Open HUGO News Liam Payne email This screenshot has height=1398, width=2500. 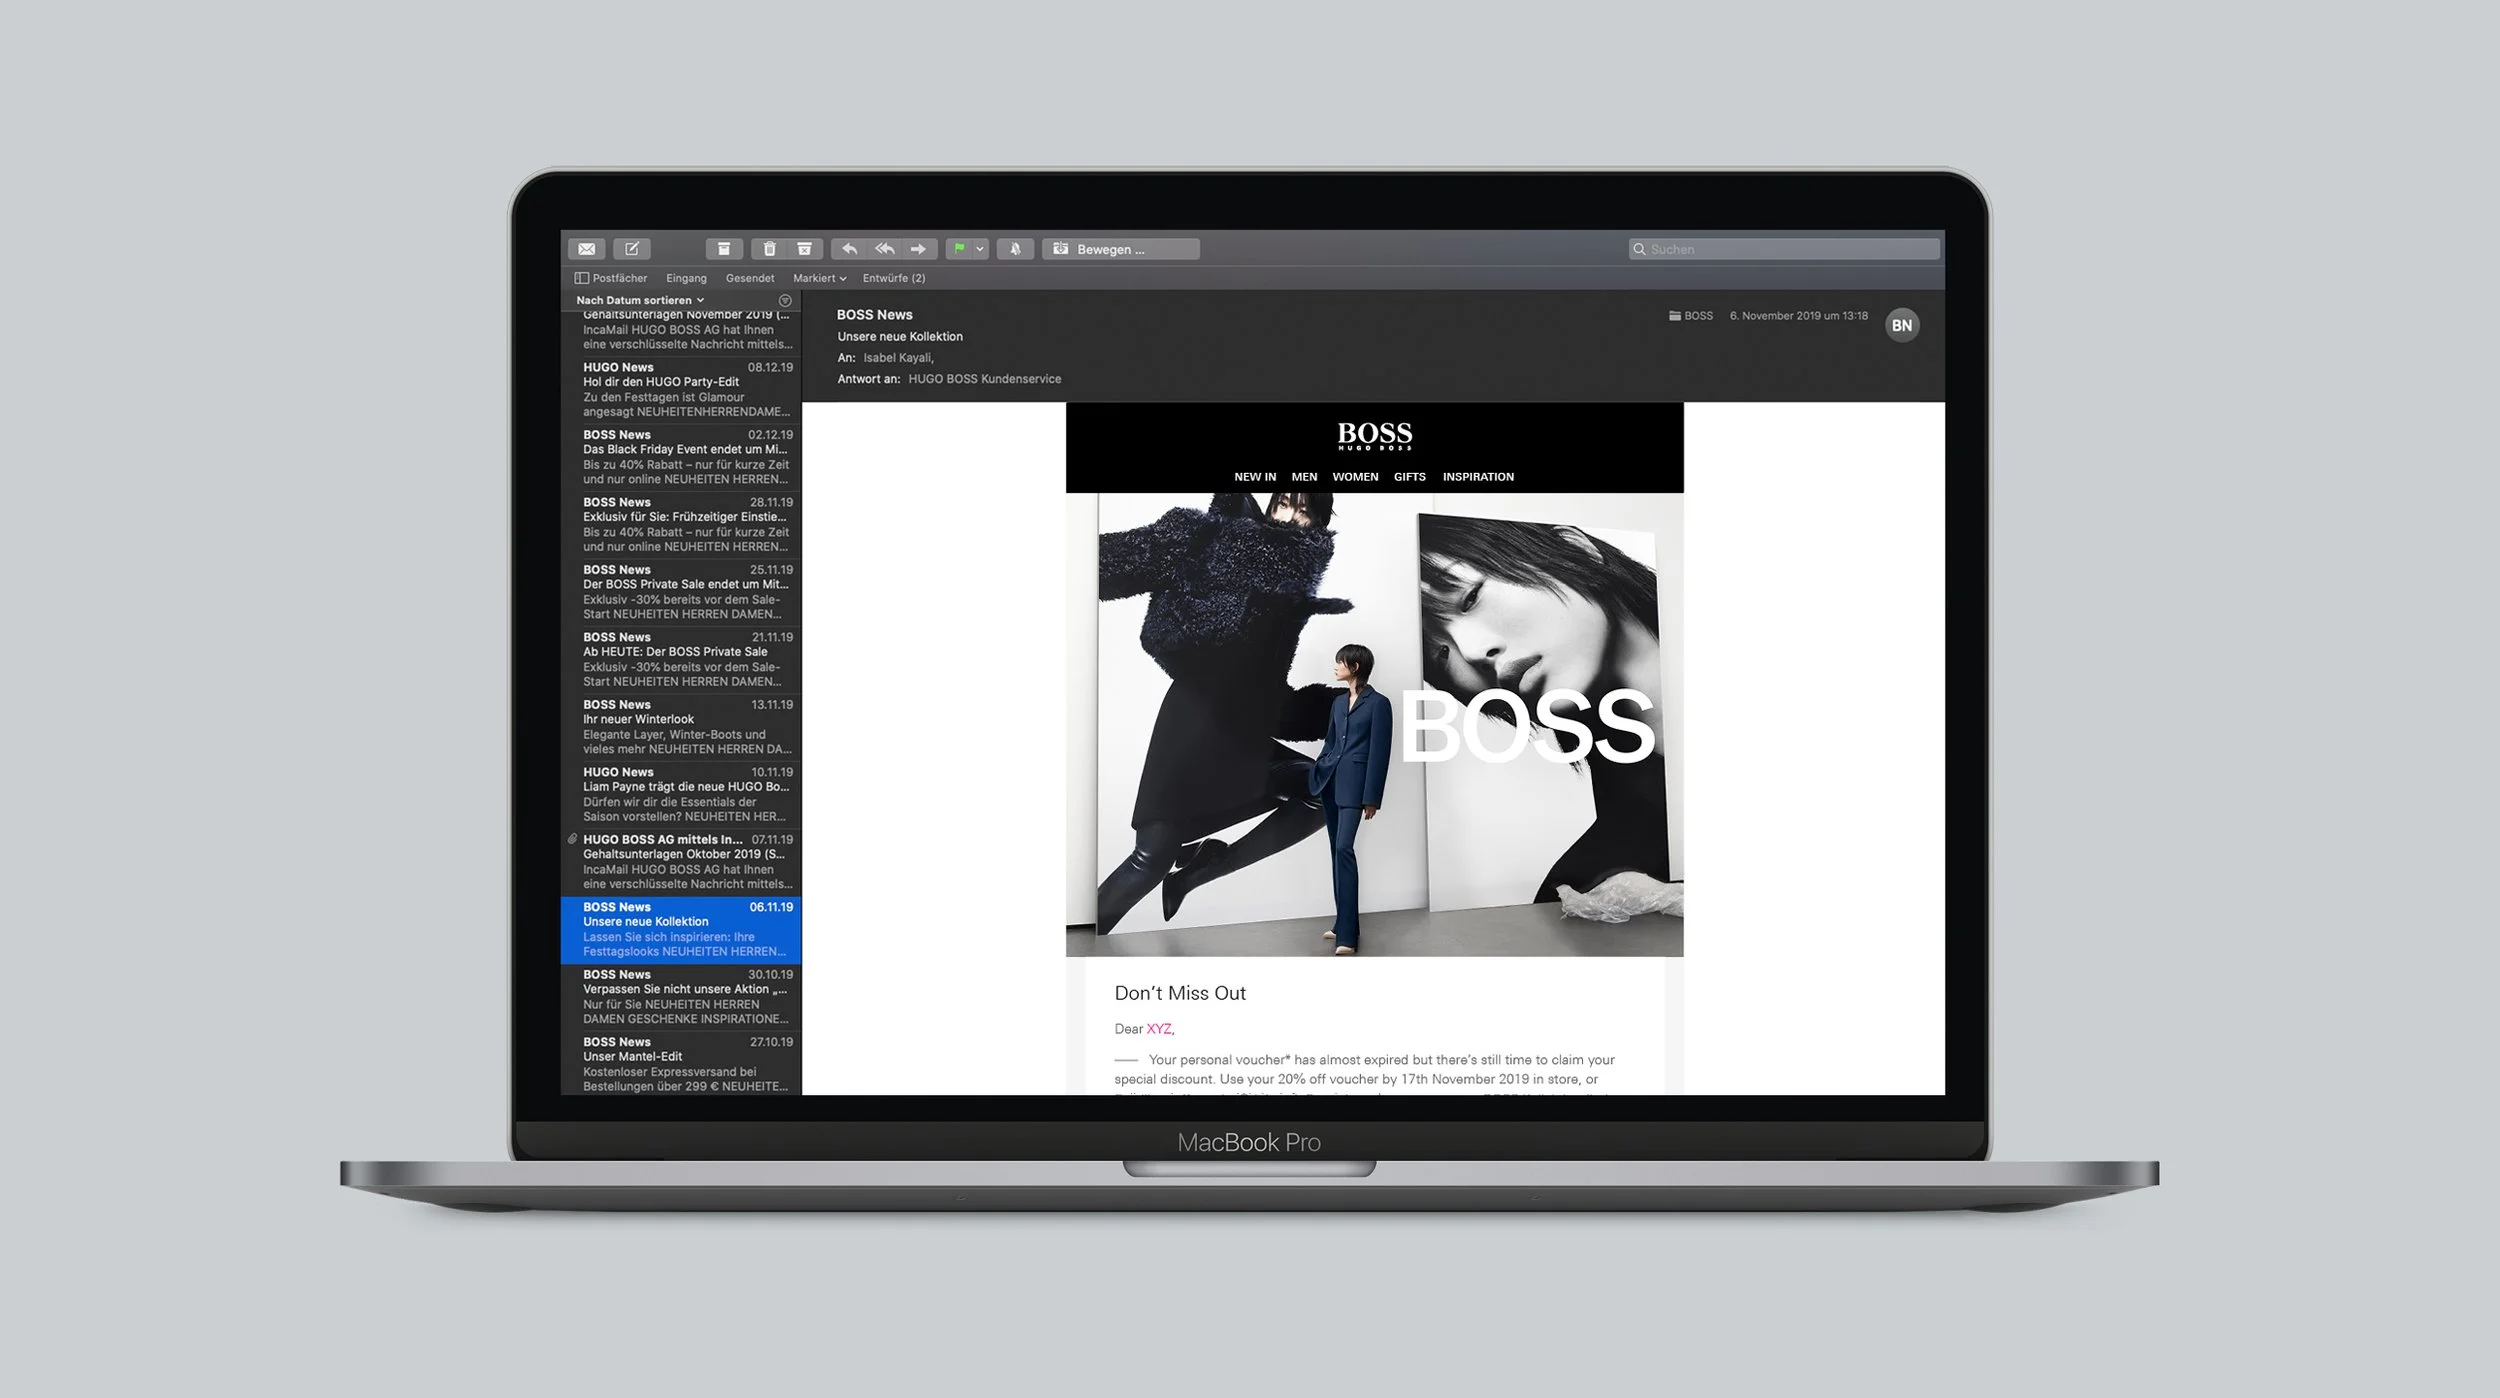click(681, 794)
